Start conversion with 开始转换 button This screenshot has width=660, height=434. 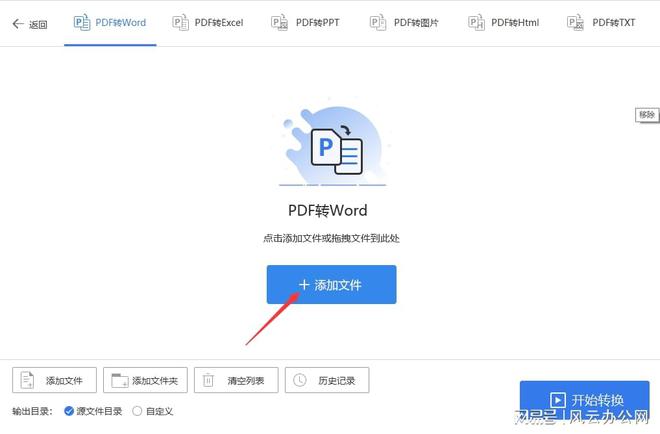[584, 399]
